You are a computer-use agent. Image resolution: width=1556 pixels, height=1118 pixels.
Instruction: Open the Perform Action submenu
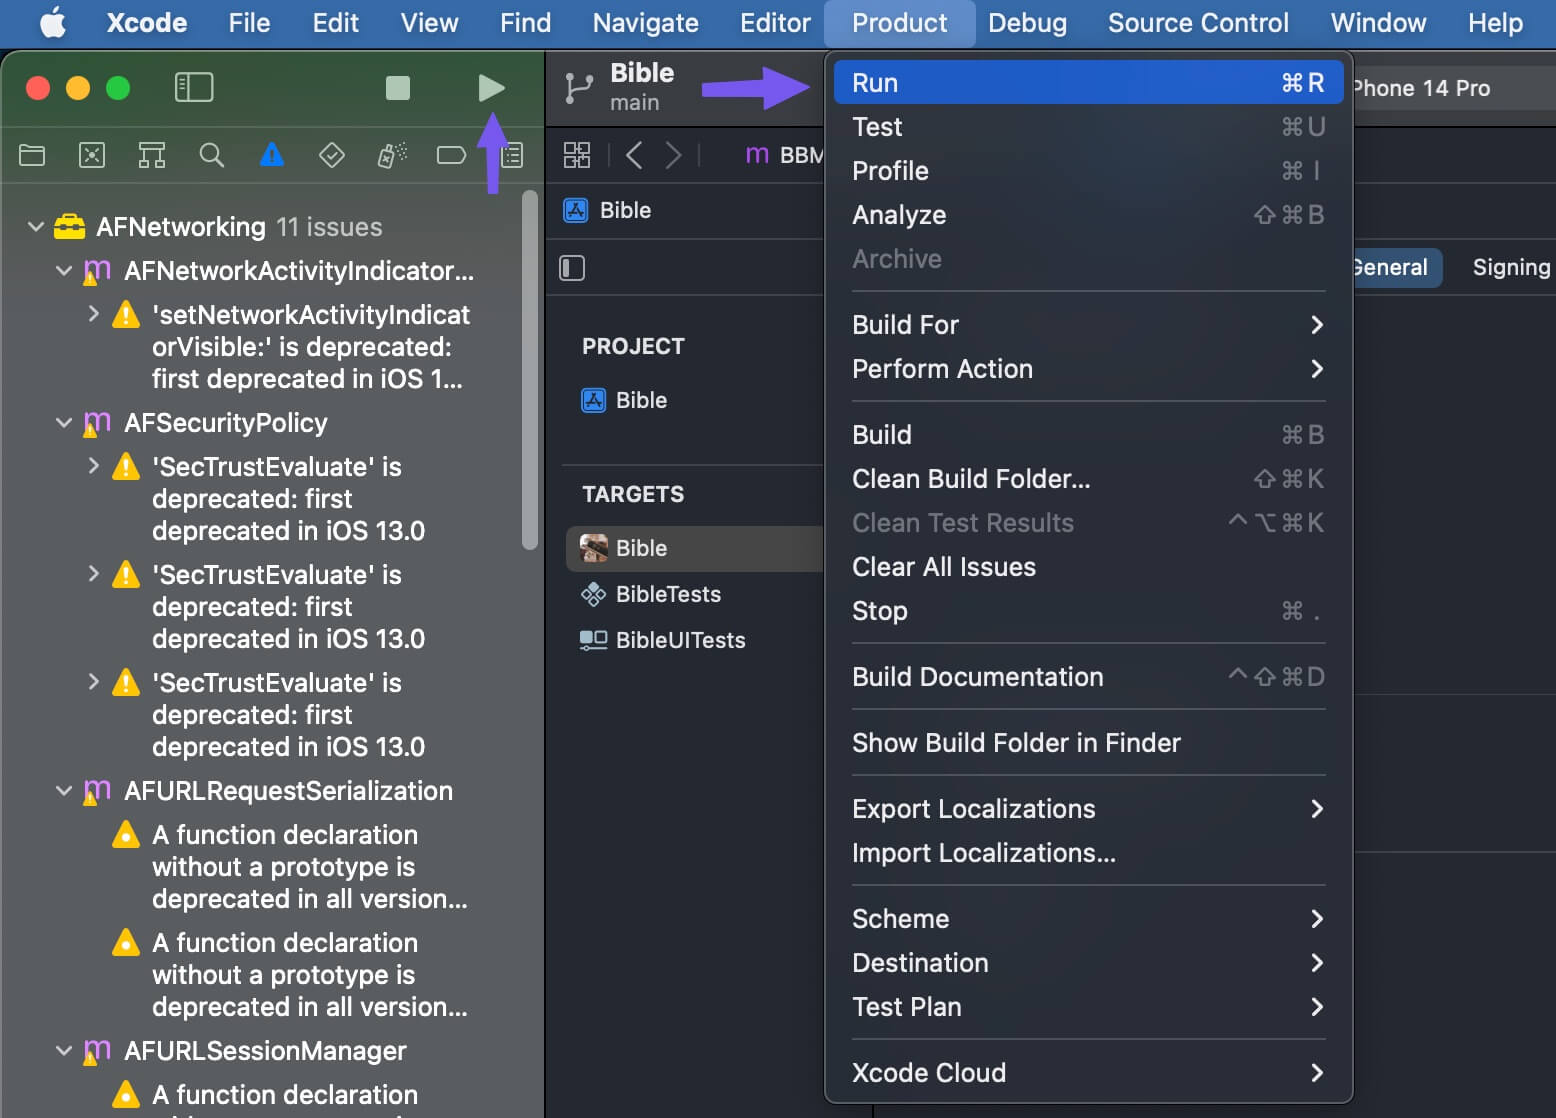(x=1088, y=369)
